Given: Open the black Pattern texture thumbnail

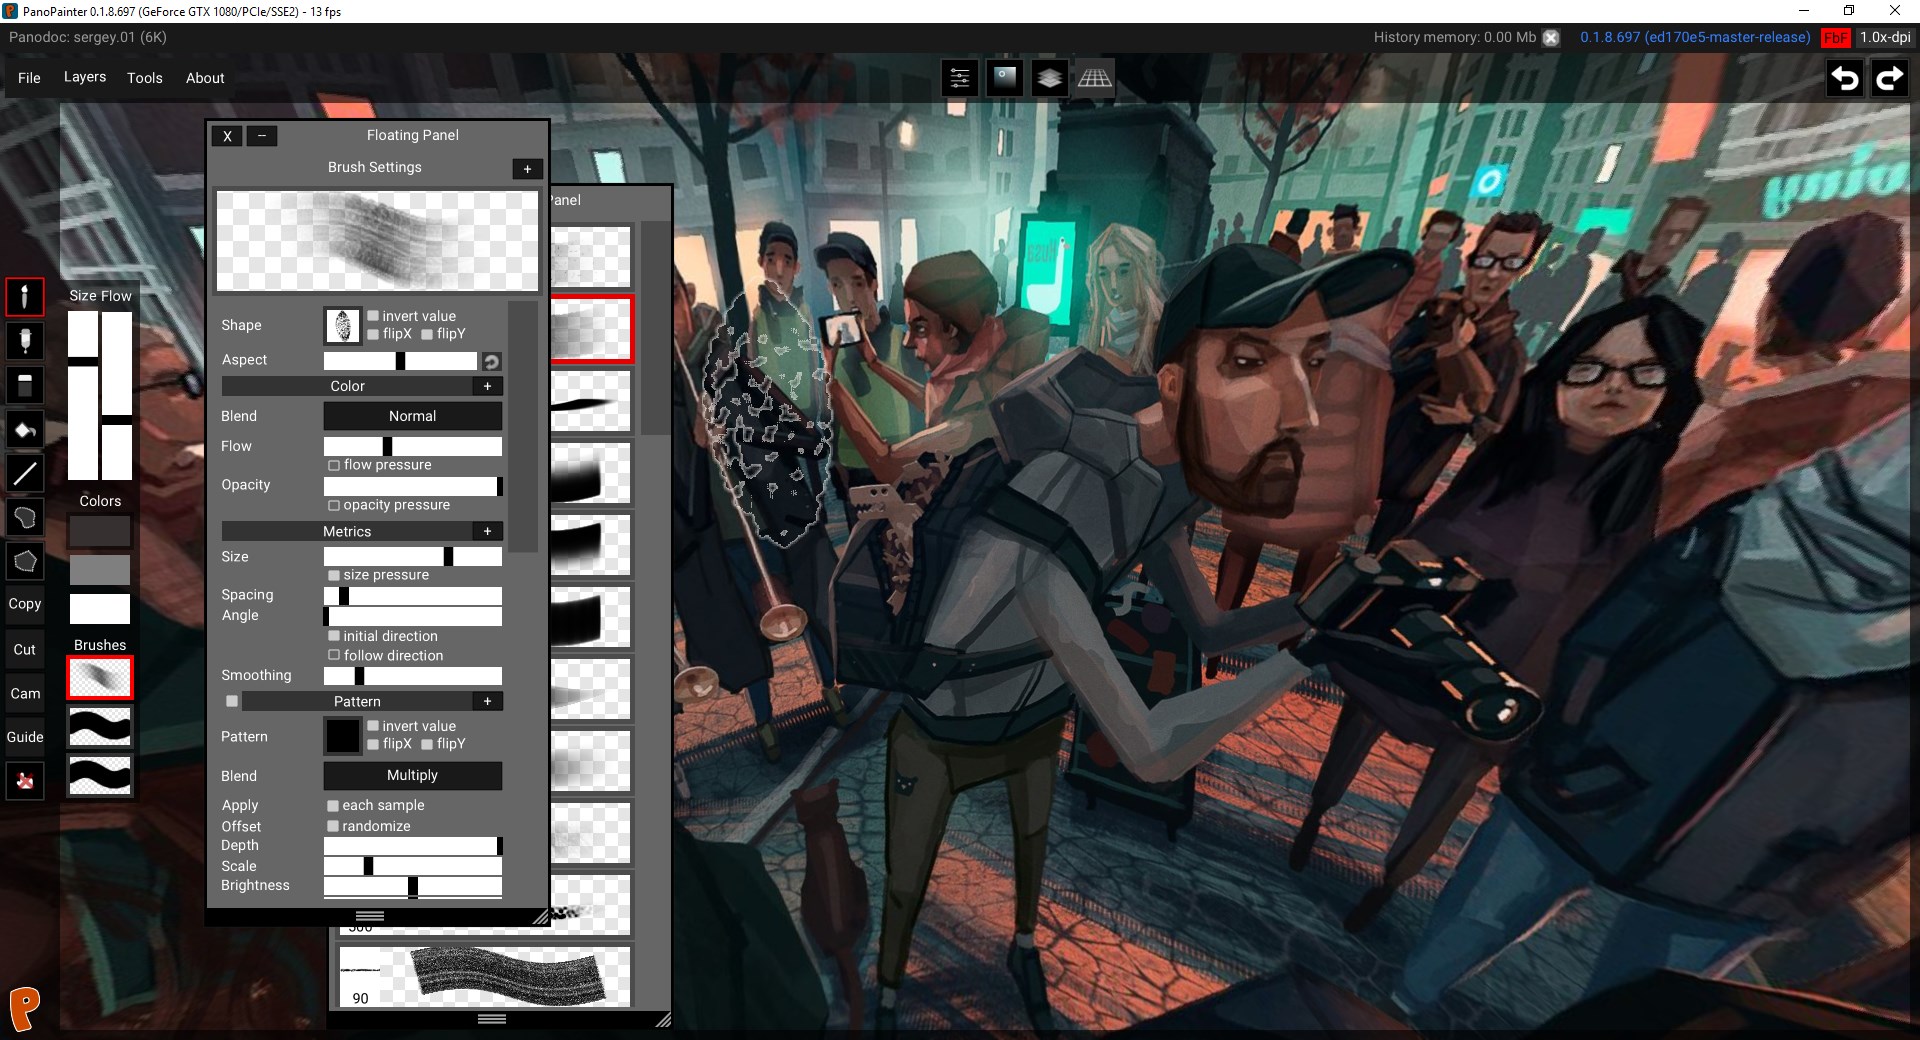Looking at the screenshot, I should coord(342,736).
